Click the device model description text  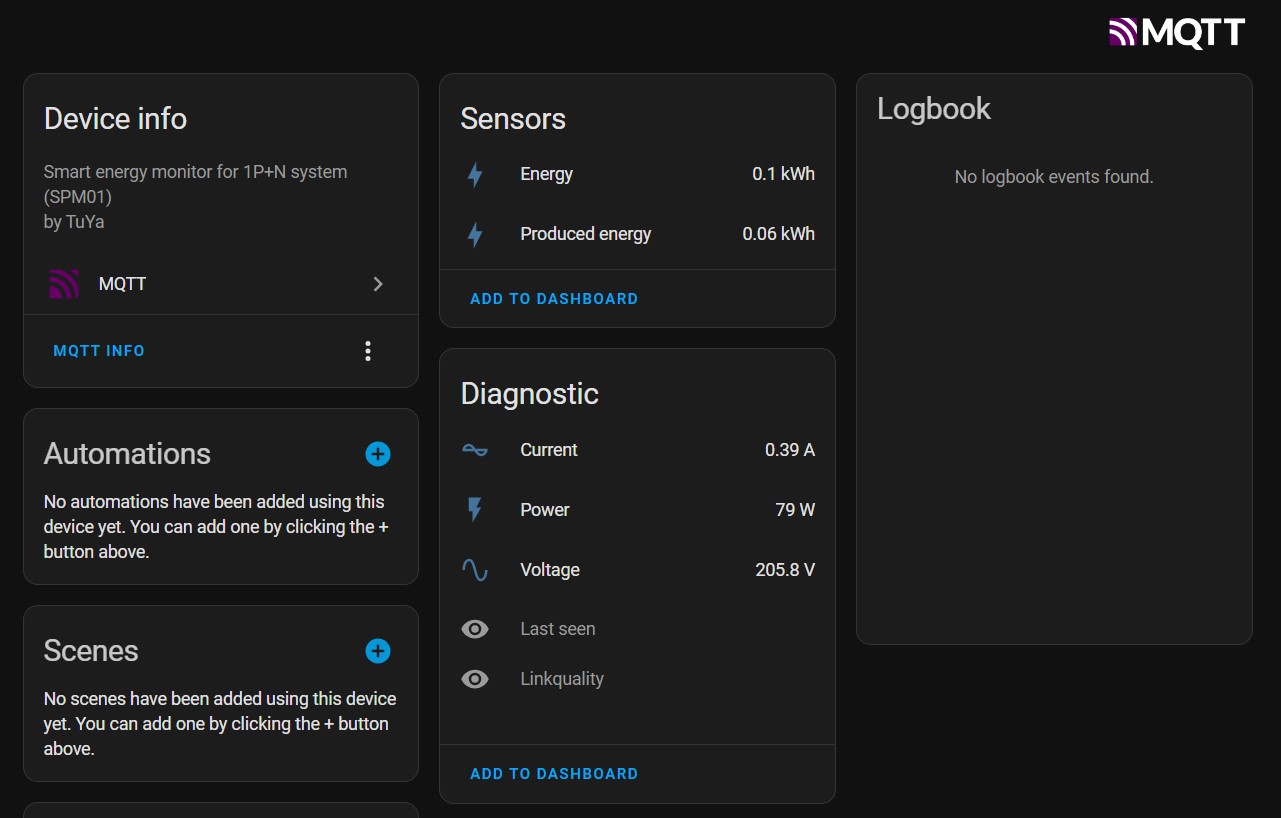195,184
